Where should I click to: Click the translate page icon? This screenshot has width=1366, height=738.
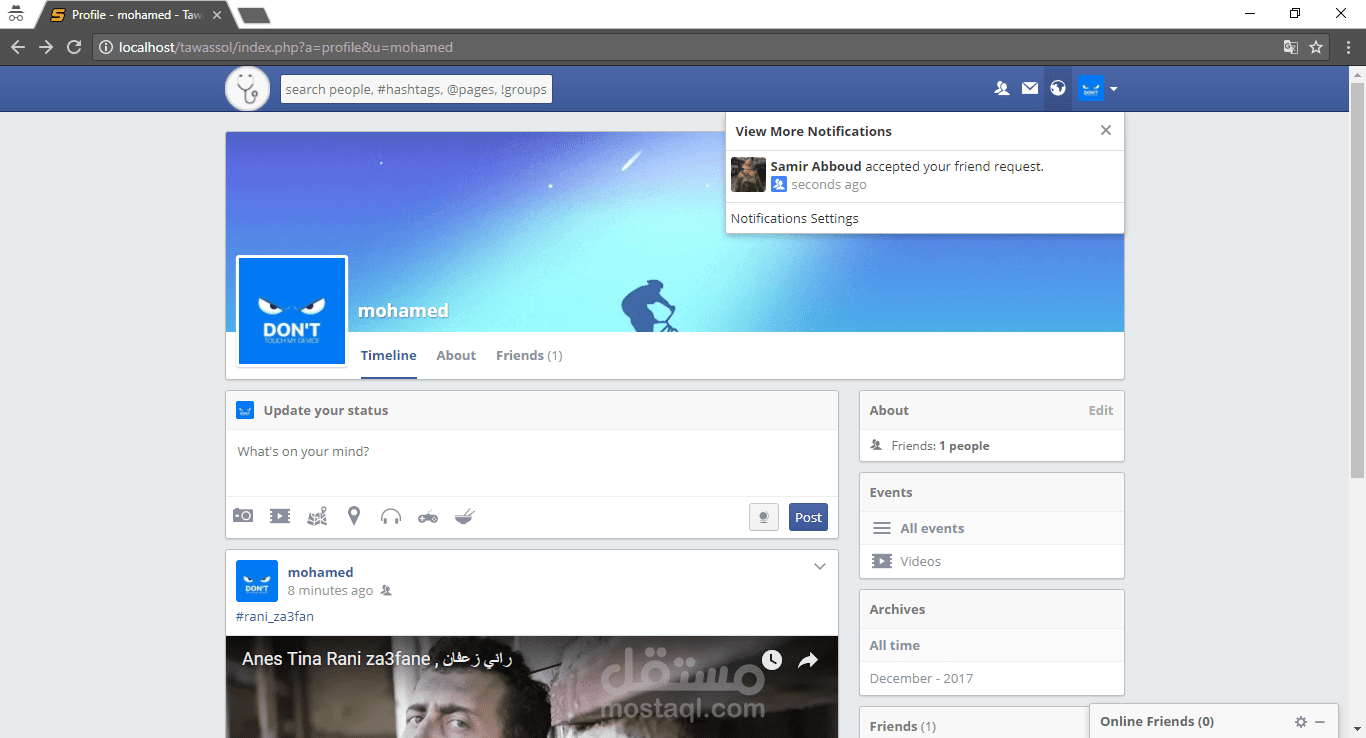pyautogui.click(x=1291, y=47)
